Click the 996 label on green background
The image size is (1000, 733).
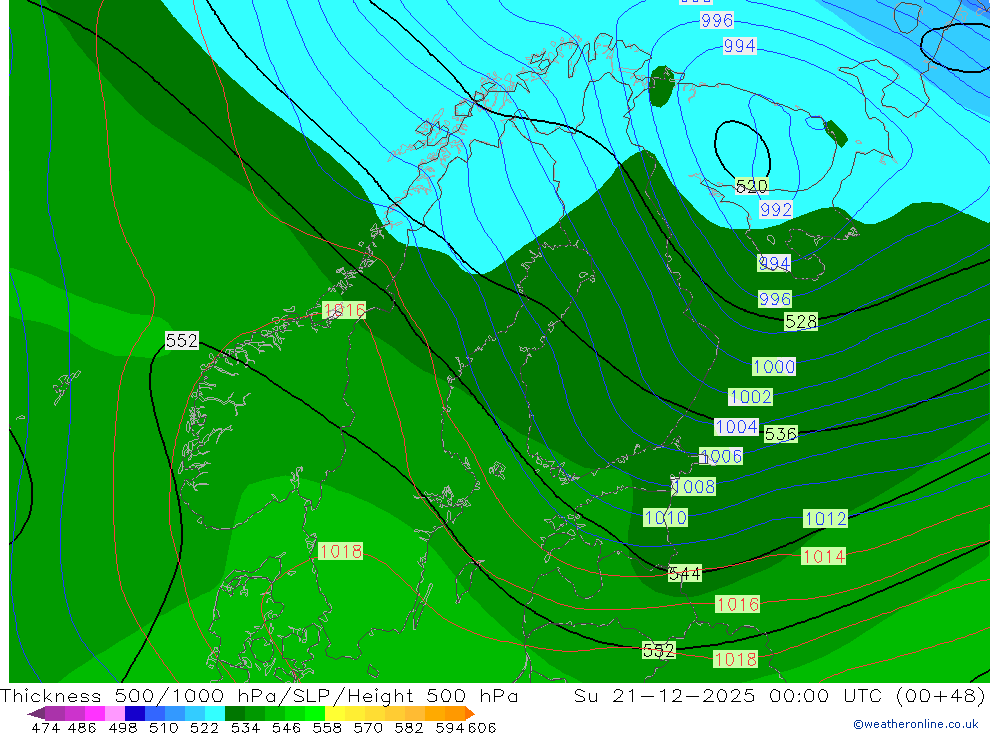click(774, 299)
